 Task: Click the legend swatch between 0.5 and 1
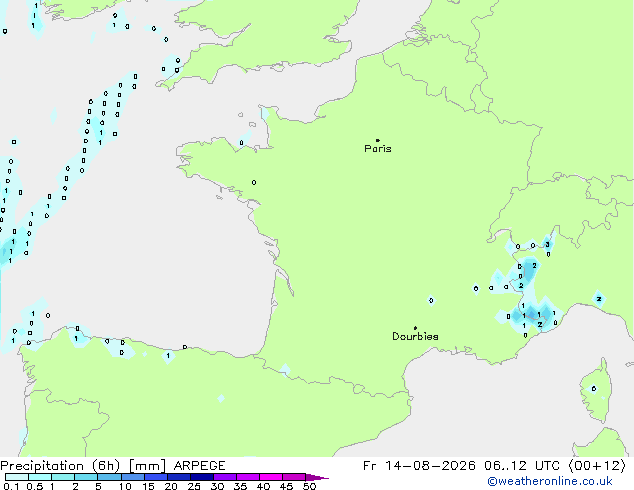pos(40,477)
